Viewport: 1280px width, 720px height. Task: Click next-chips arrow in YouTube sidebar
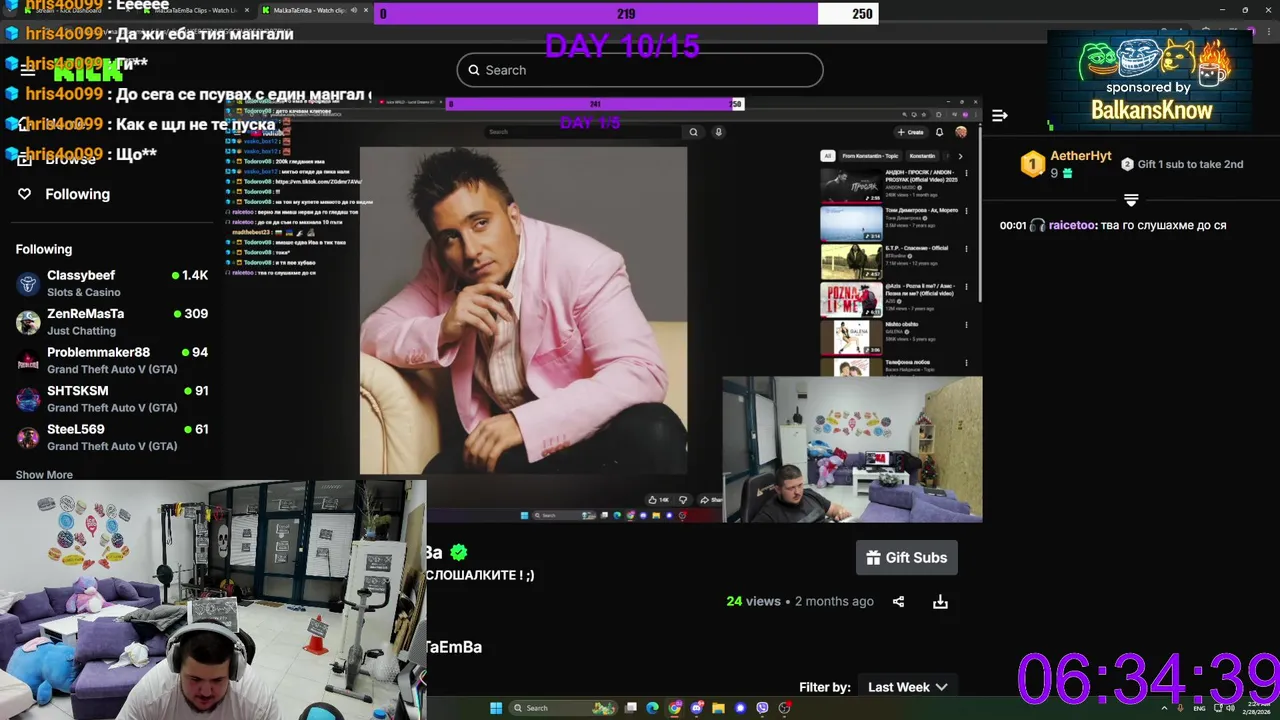[960, 156]
